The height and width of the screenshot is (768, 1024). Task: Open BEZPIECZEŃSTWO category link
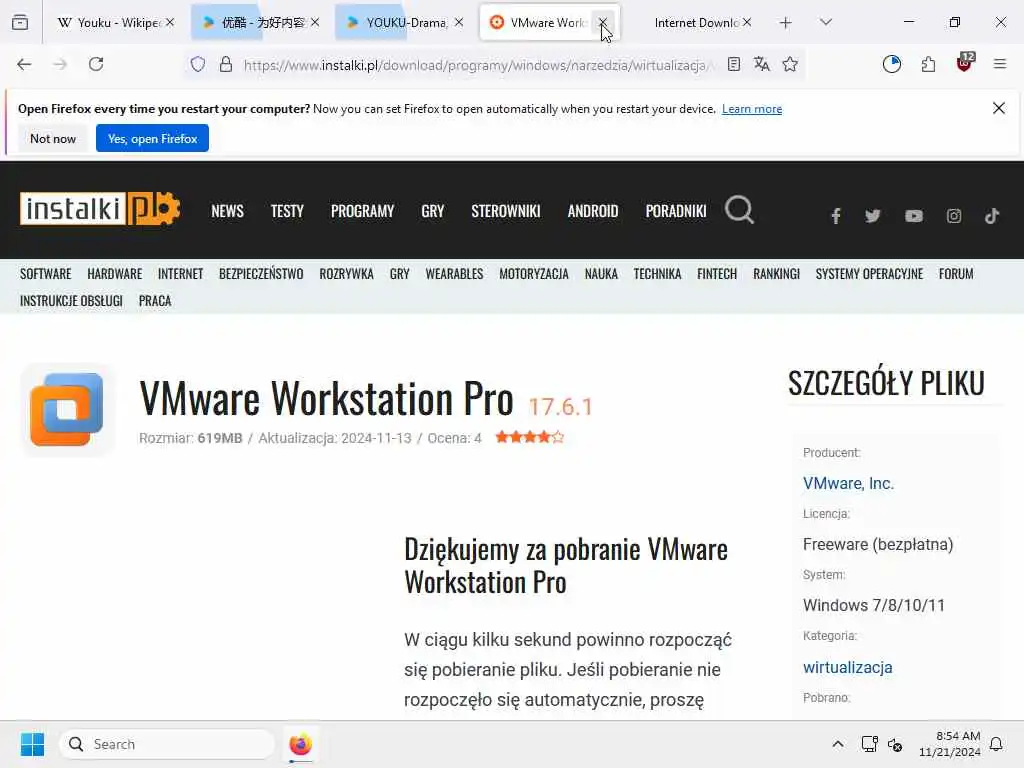[x=261, y=274]
